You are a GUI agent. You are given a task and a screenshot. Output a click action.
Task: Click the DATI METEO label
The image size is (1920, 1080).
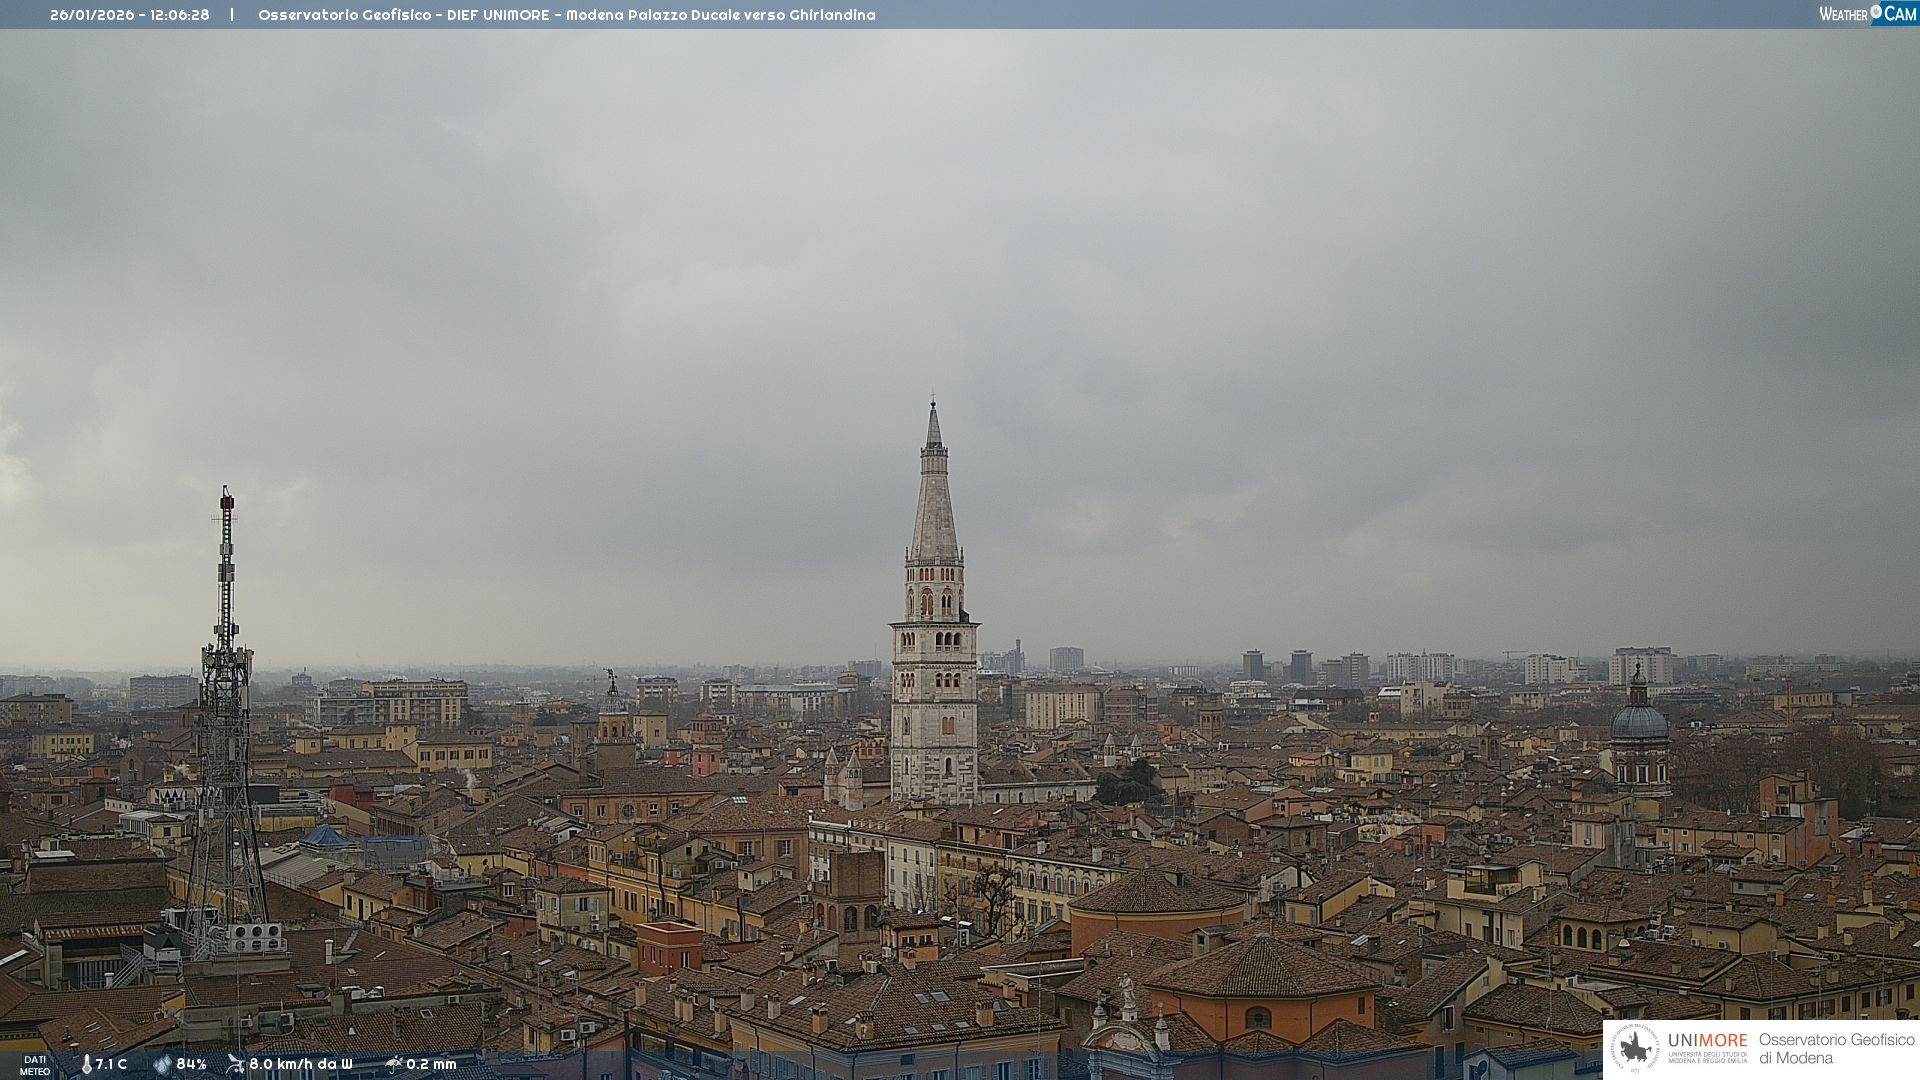pyautogui.click(x=35, y=1065)
